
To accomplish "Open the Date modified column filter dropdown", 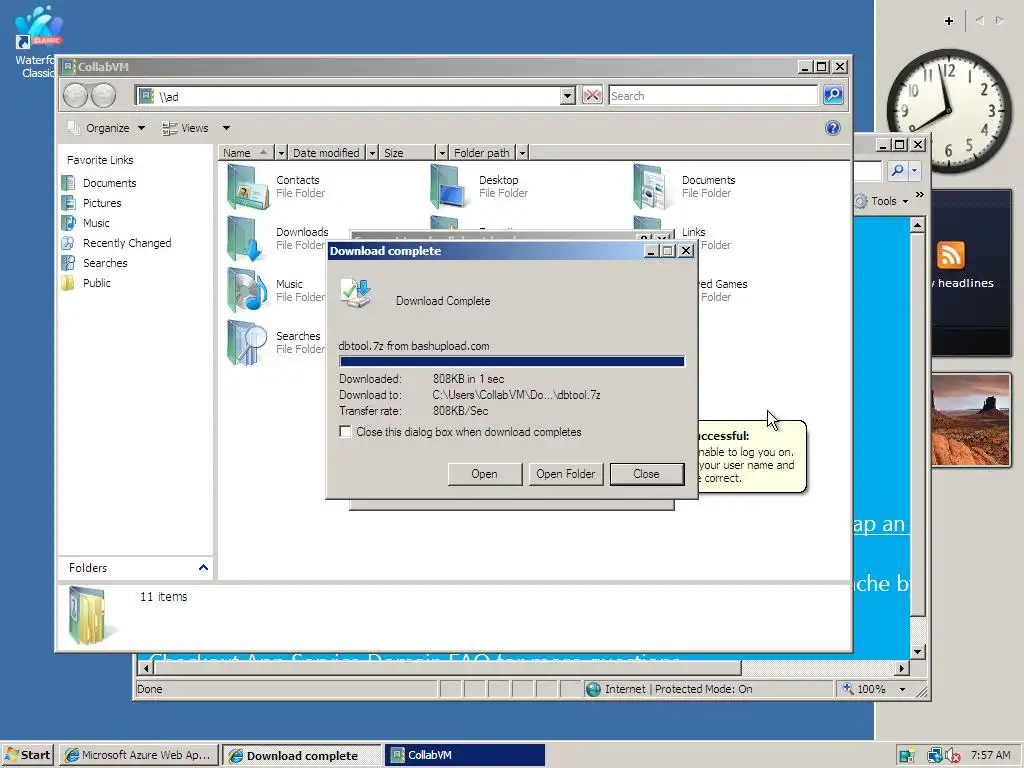I will point(372,153).
